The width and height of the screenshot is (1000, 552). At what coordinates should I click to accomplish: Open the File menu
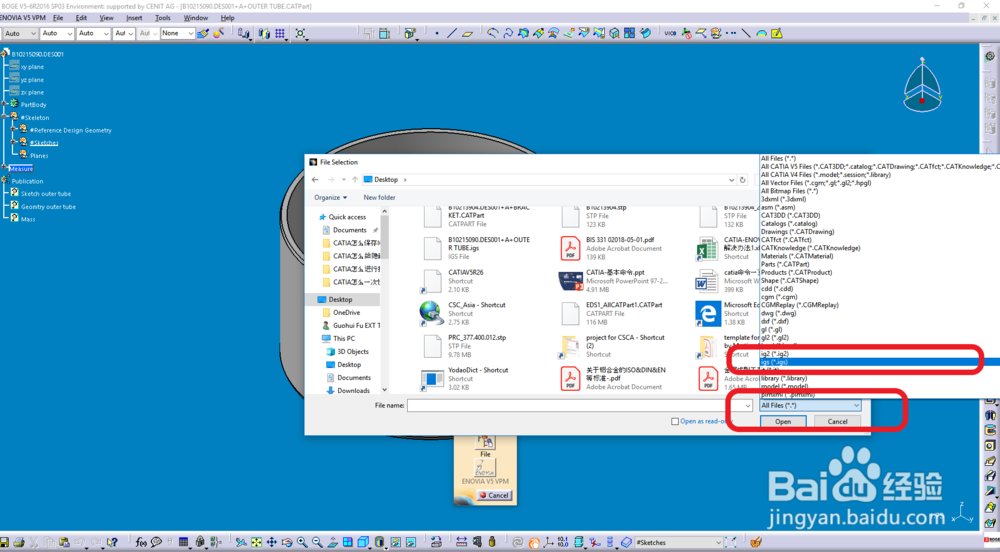point(58,18)
